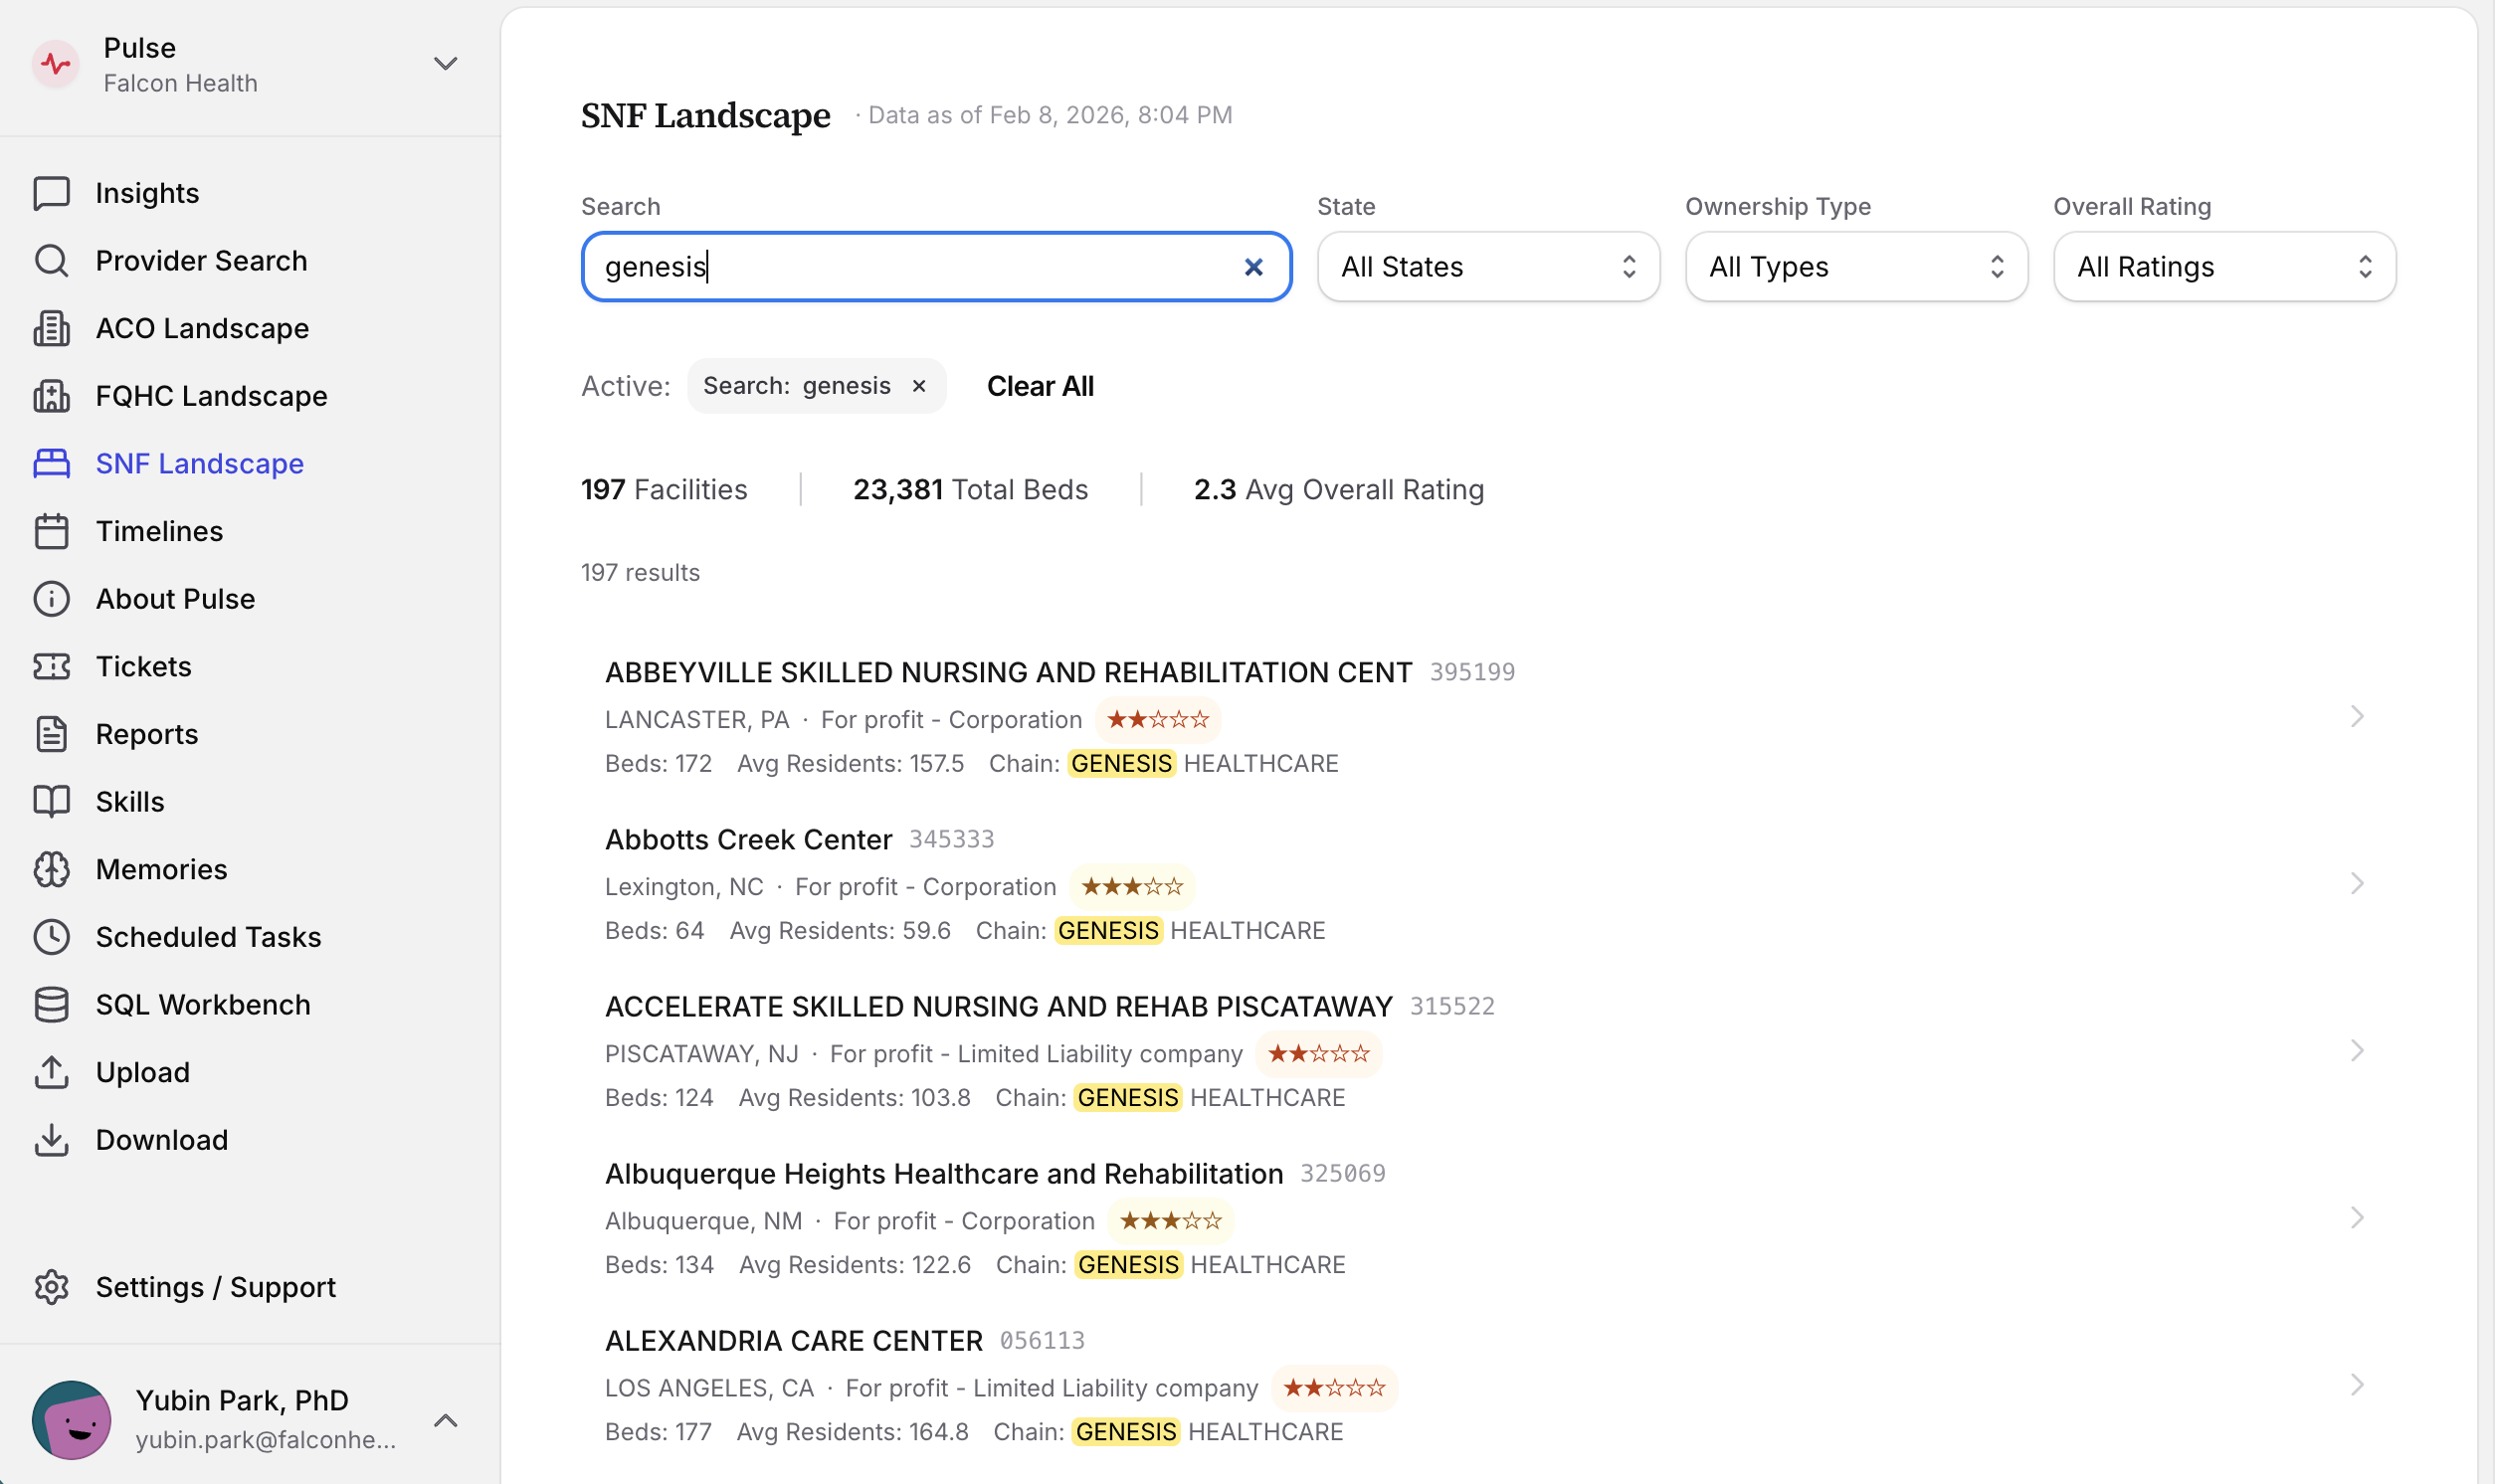Open the State dropdown
This screenshot has width=2495, height=1484.
tap(1488, 267)
